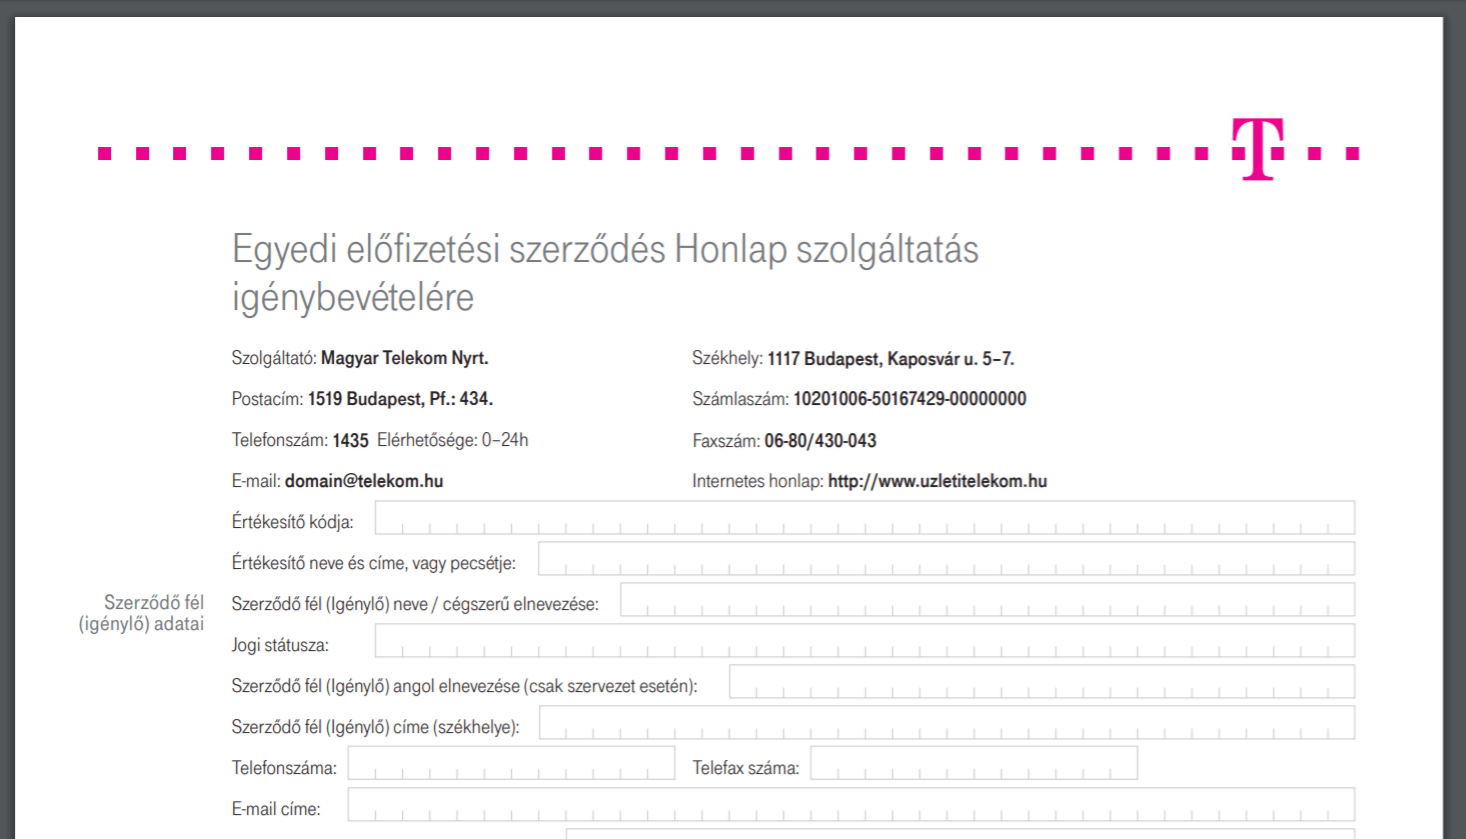Click the Értékesítő neve és címe field
The width and height of the screenshot is (1466, 839).
click(x=946, y=559)
